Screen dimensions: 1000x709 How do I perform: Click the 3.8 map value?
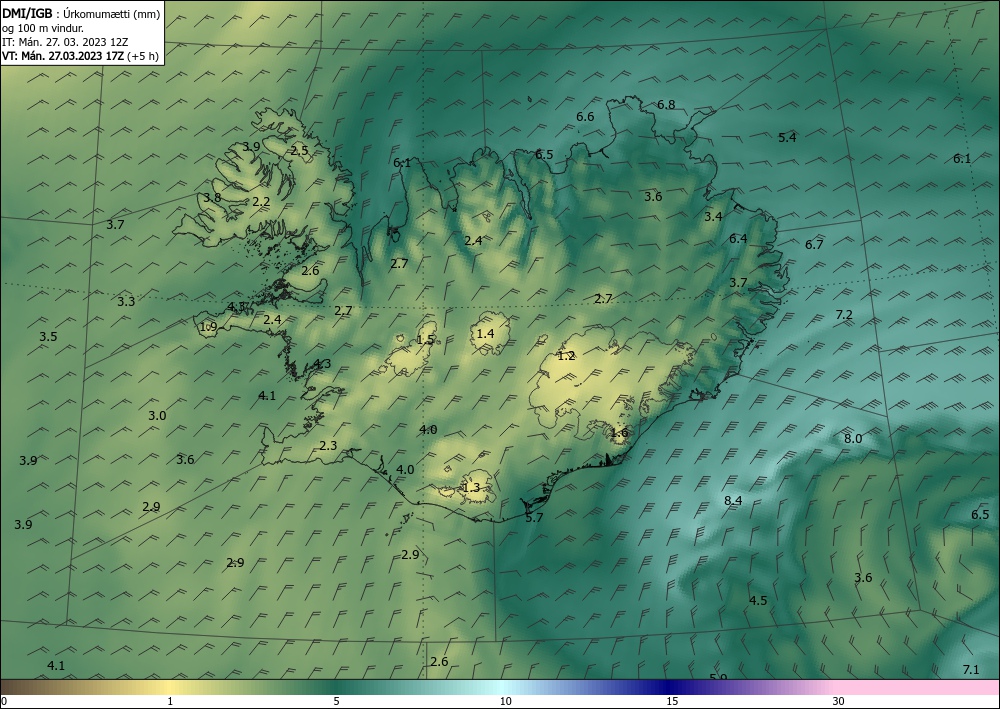click(212, 198)
